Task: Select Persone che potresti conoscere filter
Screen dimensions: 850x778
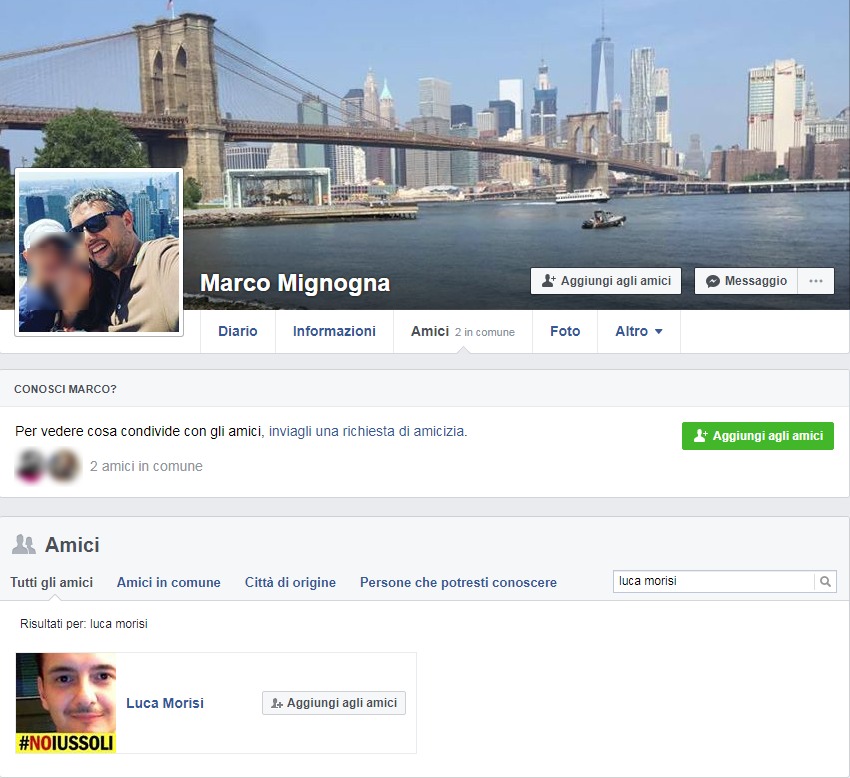Action: pyautogui.click(x=458, y=582)
